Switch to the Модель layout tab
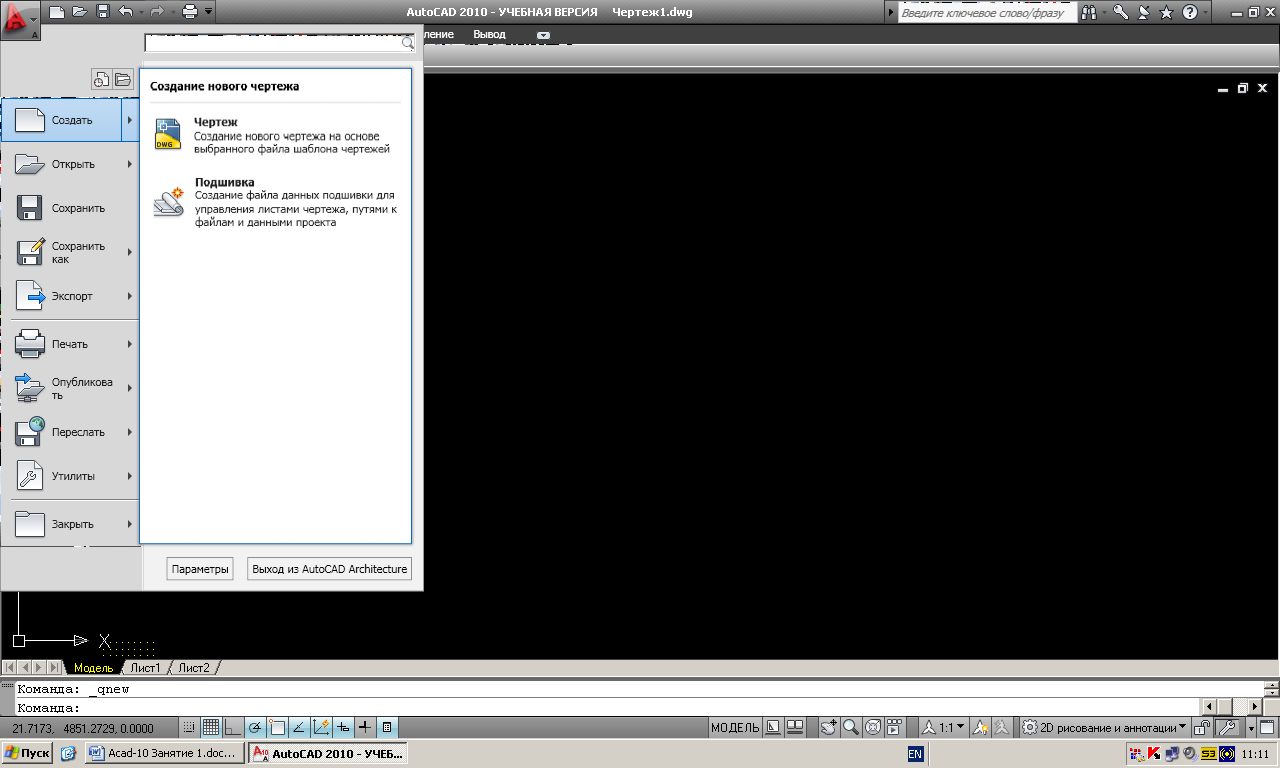Screen dimensions: 1280x768 (93, 668)
